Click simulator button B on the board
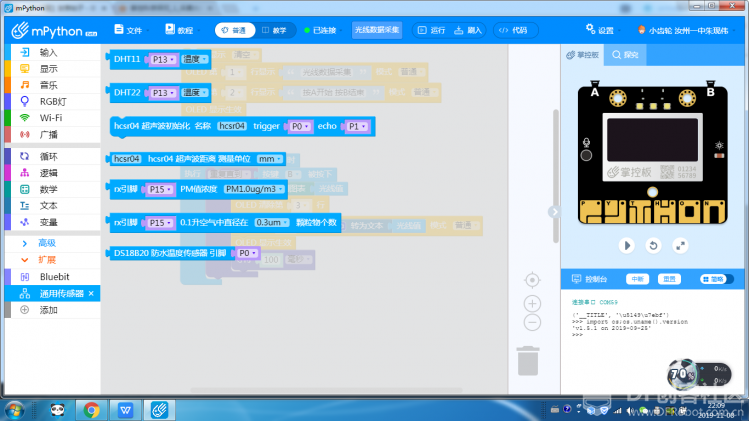The width and height of the screenshot is (749, 421). pos(710,89)
